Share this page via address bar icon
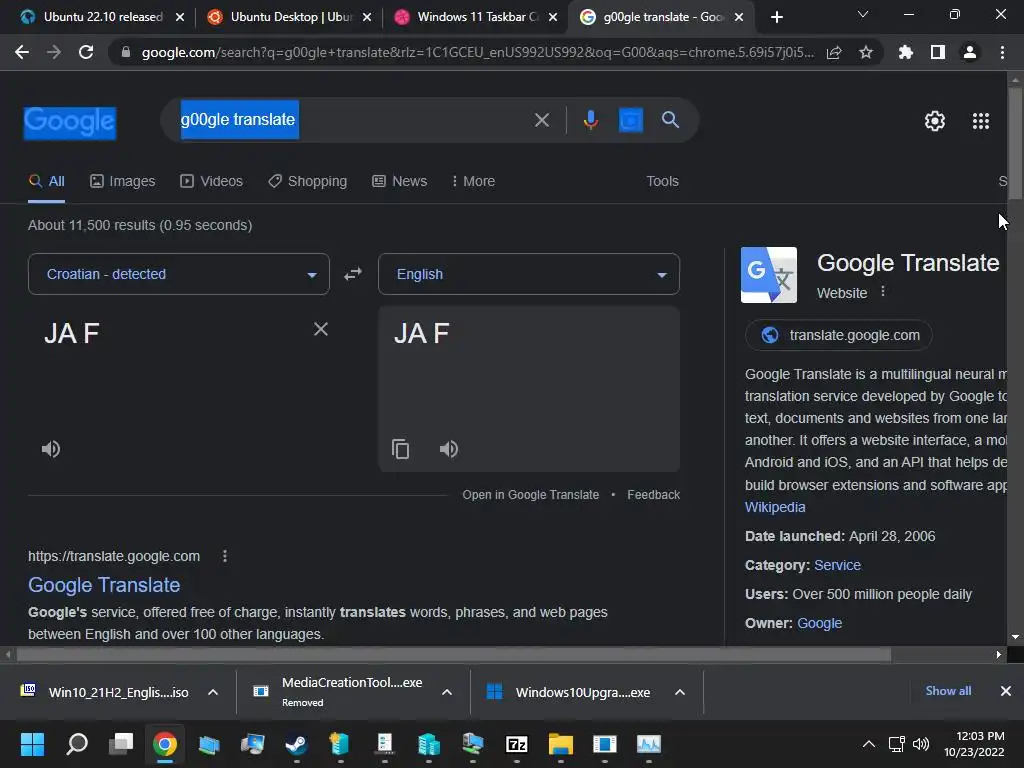 pos(834,53)
